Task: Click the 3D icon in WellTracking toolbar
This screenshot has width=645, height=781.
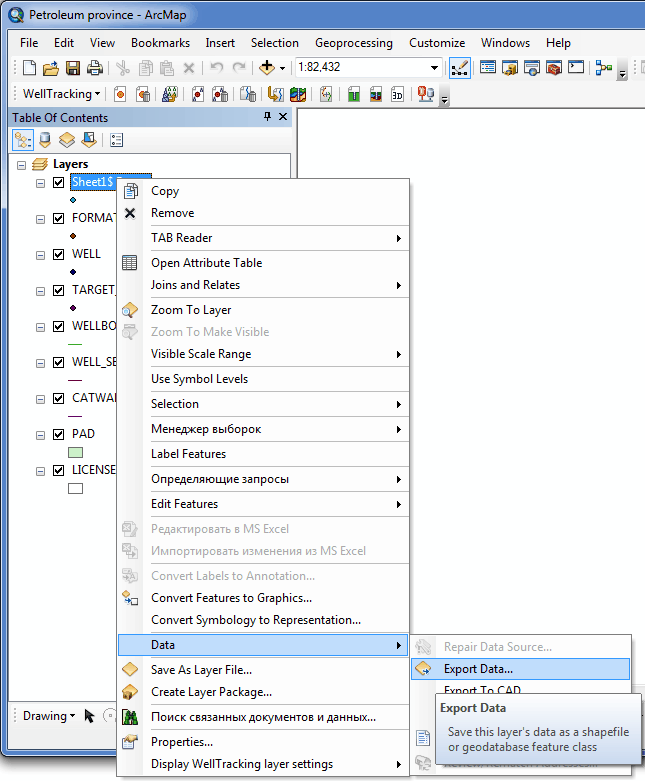Action: [x=397, y=94]
